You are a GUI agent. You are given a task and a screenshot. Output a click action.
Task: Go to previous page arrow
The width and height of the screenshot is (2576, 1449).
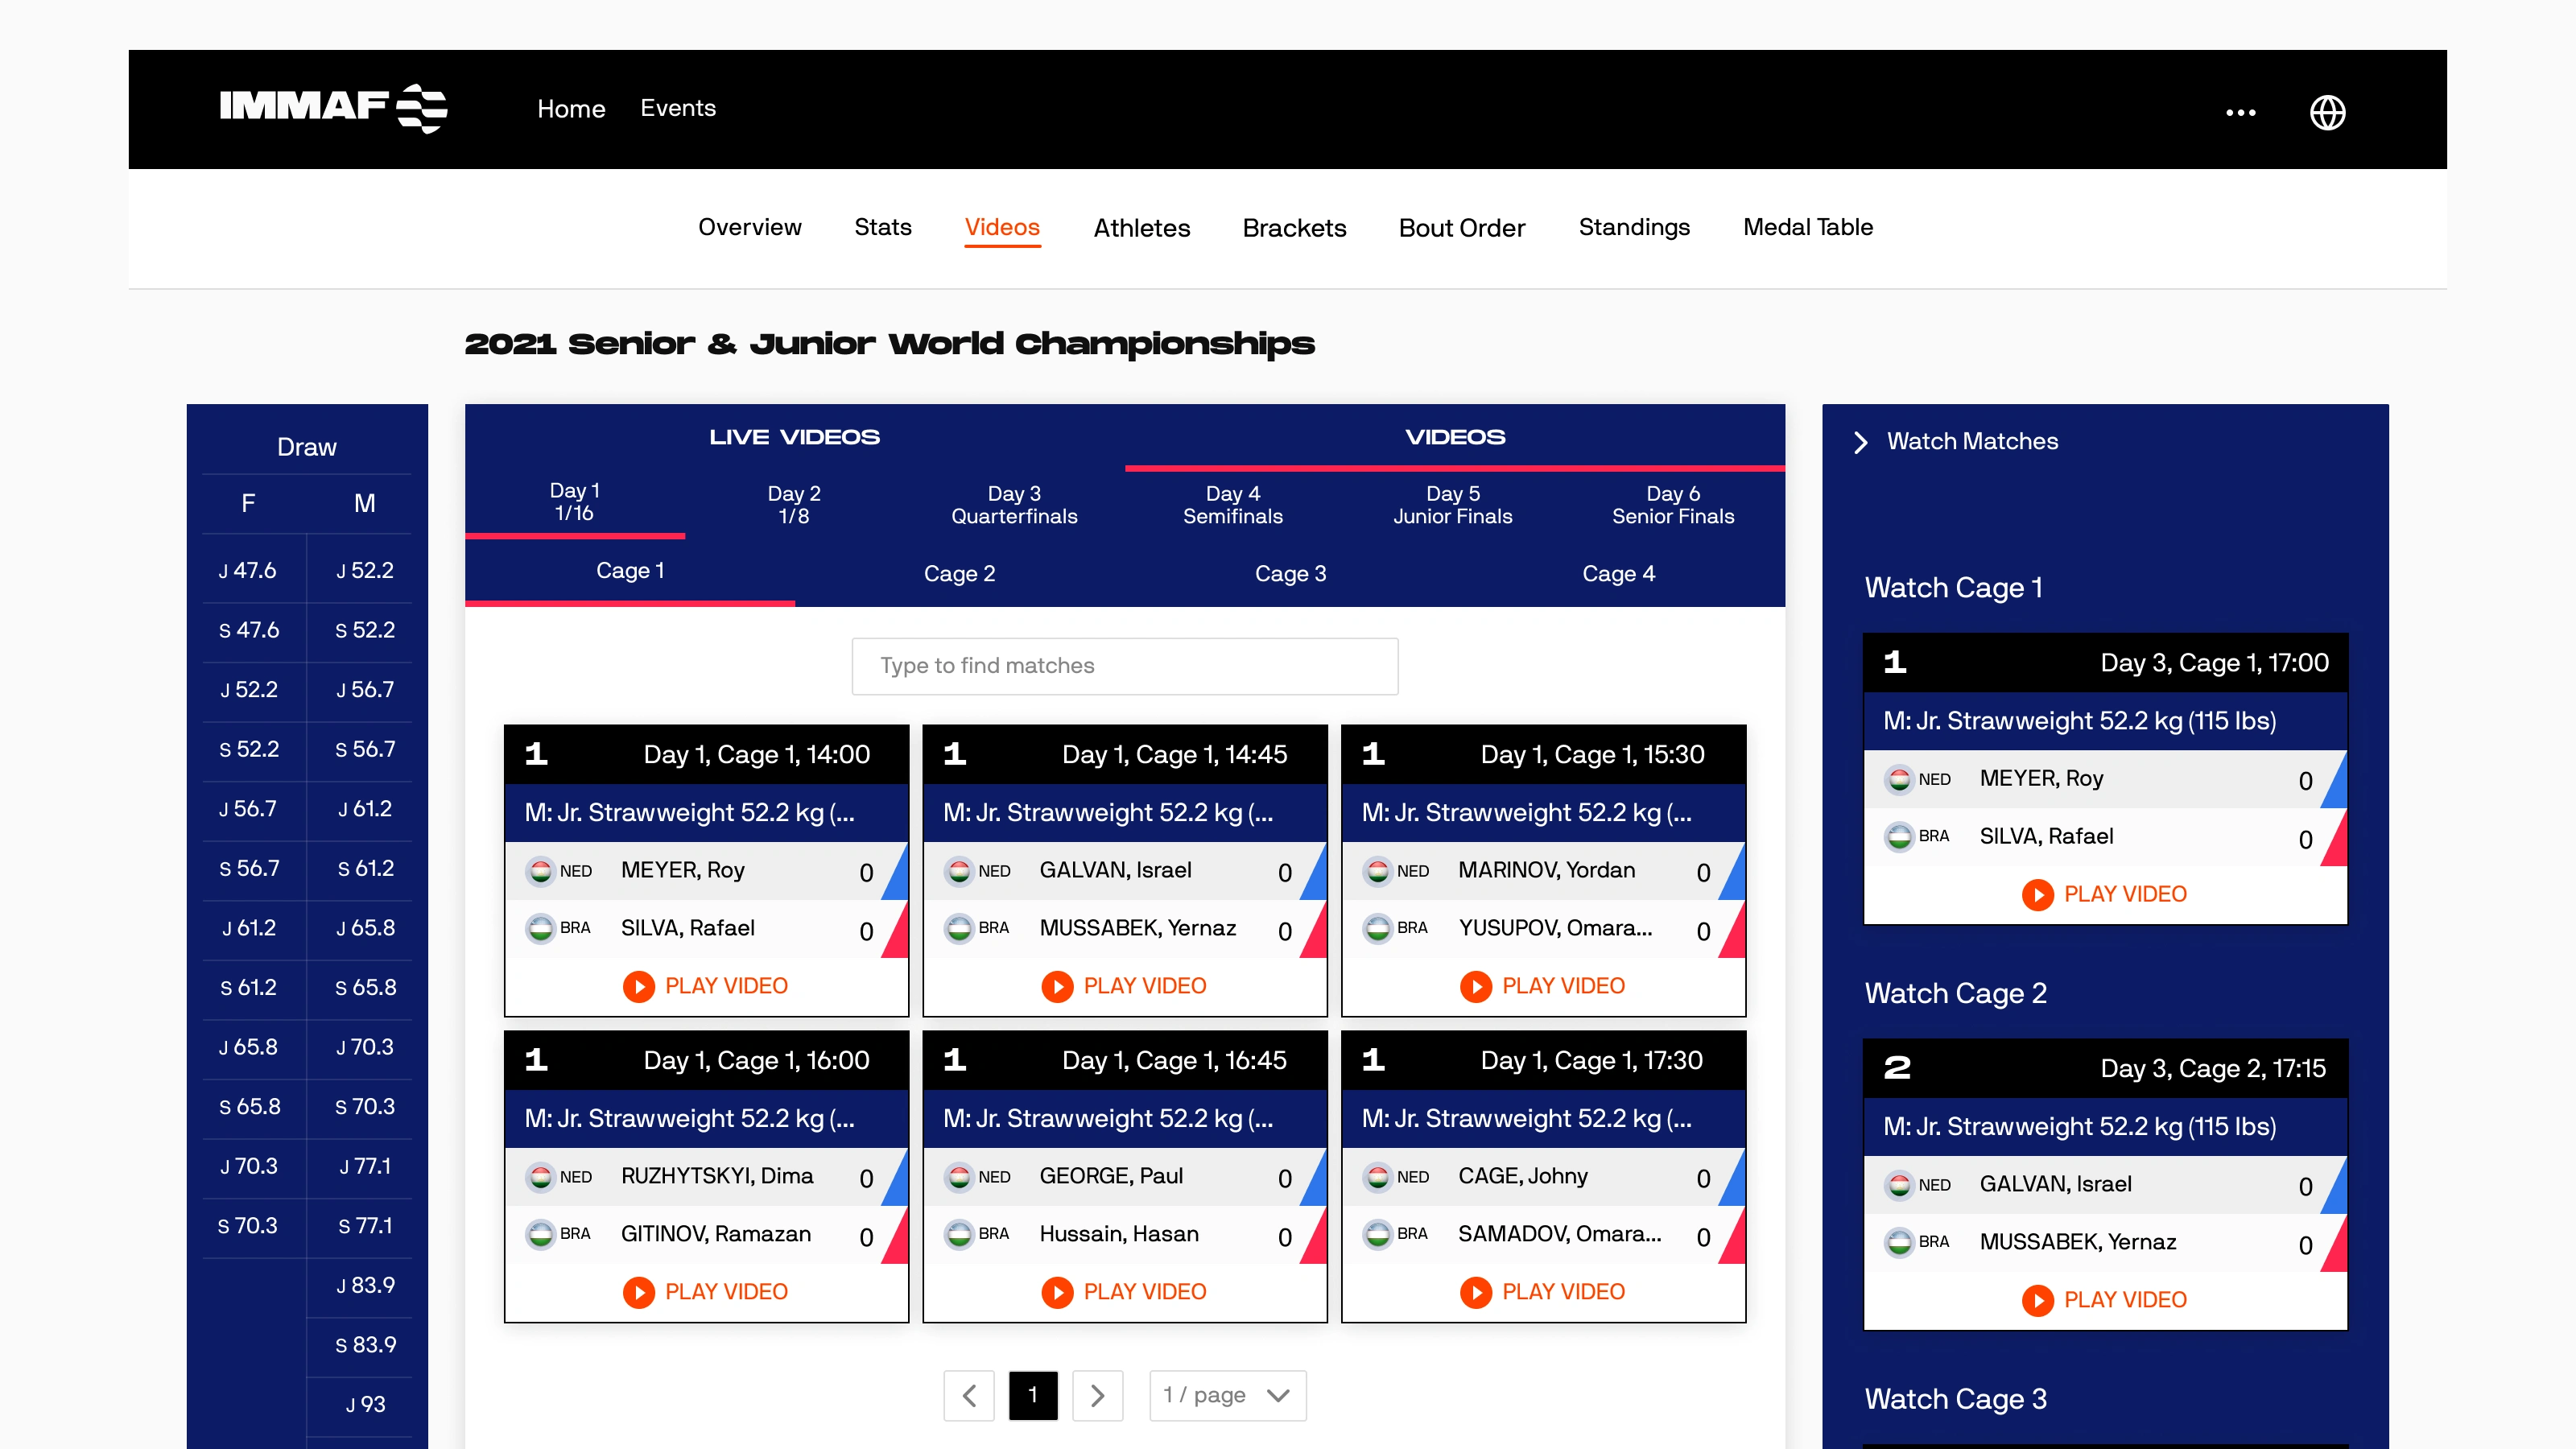[x=968, y=1395]
